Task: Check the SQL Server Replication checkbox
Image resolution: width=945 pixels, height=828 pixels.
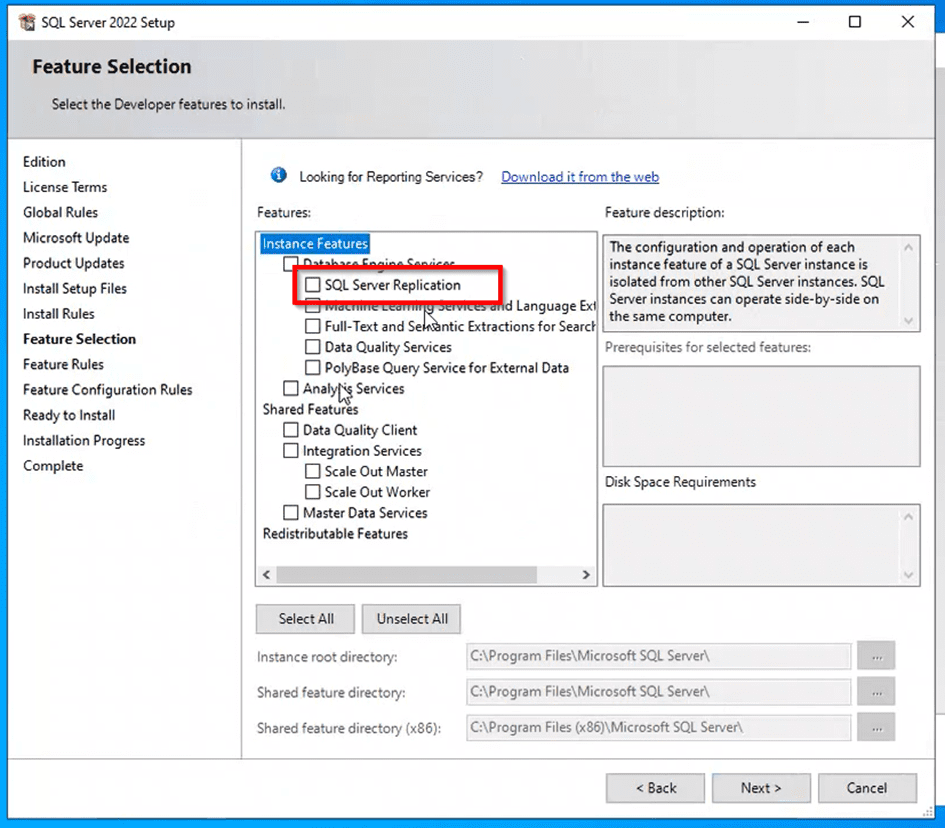Action: pos(312,284)
